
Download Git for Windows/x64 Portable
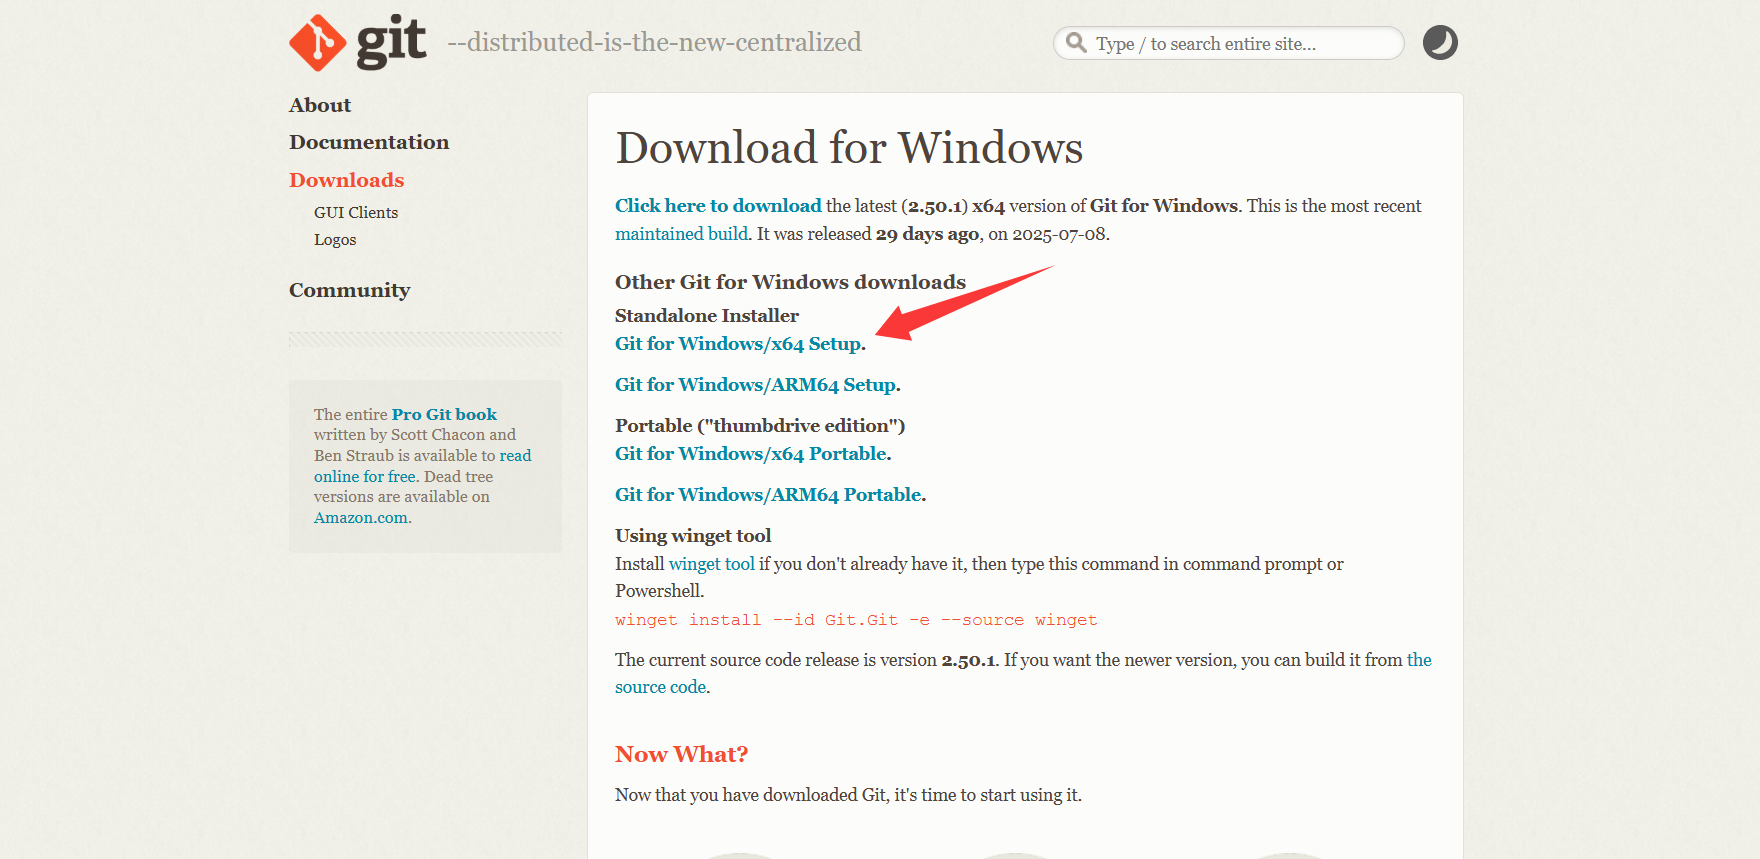pyautogui.click(x=751, y=453)
